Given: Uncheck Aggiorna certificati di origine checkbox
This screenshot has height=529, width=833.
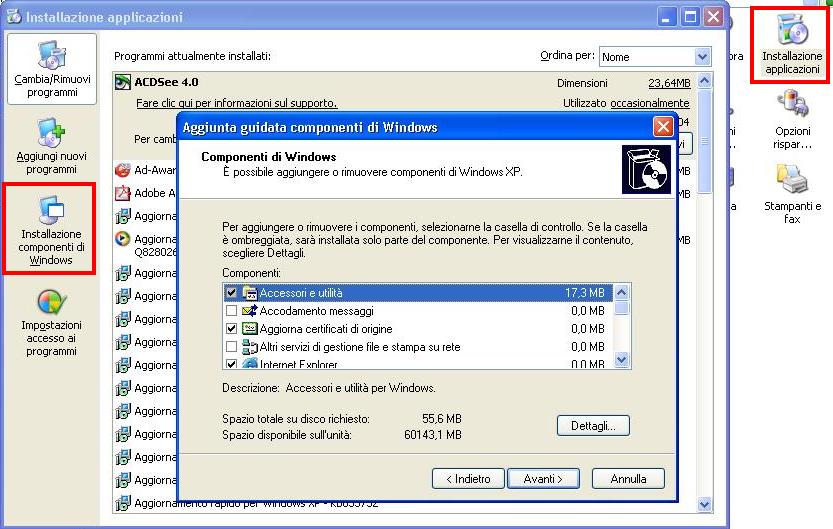Looking at the screenshot, I should point(231,329).
